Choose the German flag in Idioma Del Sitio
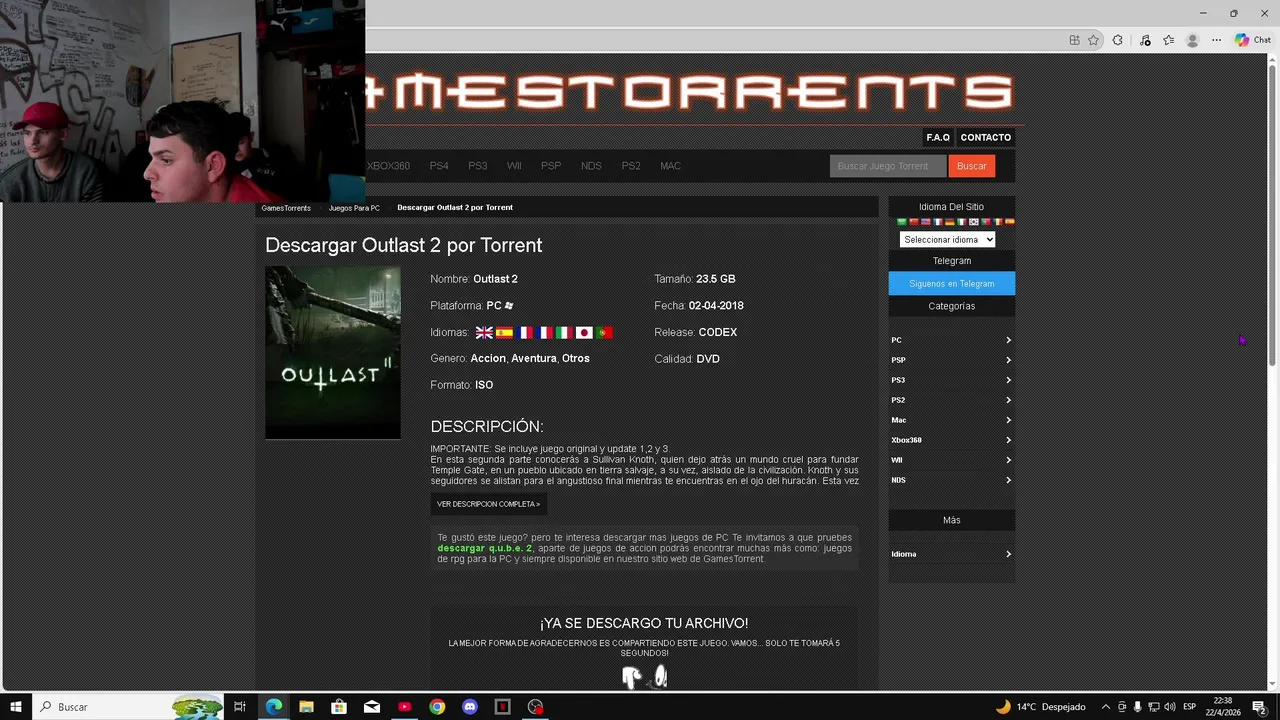This screenshot has height=720, width=1280. 950,222
